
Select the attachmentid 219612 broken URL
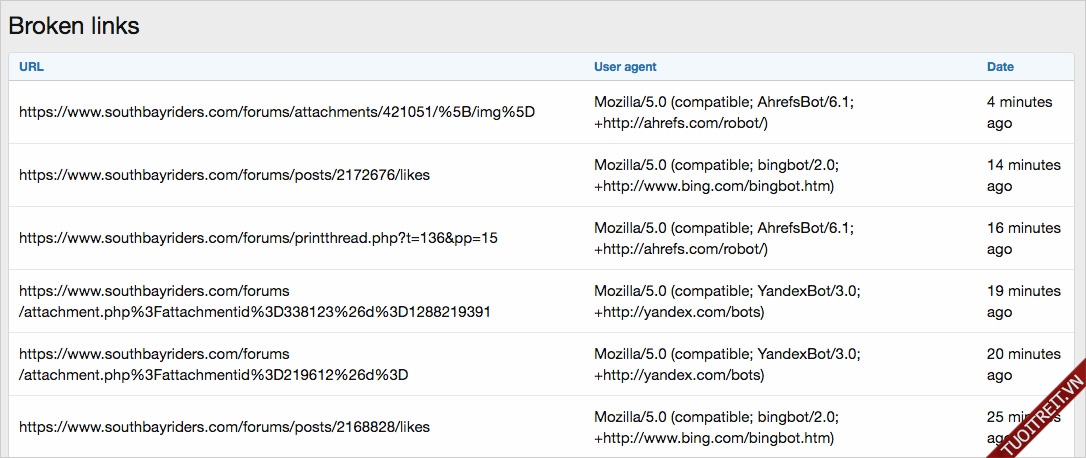(x=213, y=364)
